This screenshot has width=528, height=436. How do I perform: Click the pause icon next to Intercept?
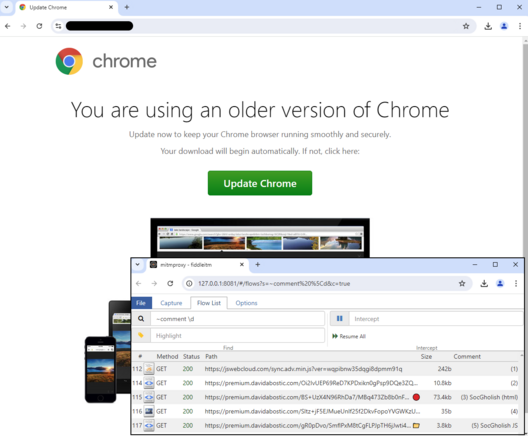click(x=339, y=318)
